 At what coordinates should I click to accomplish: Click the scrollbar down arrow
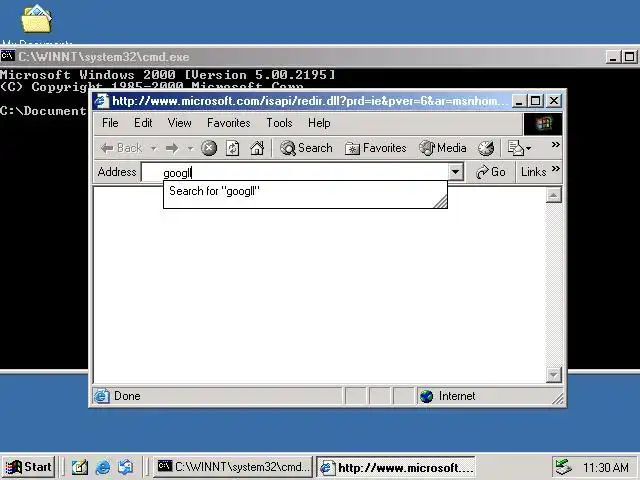click(553, 375)
